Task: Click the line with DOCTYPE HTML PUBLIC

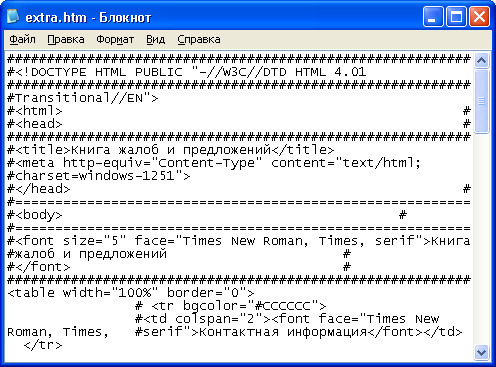Action: point(187,72)
